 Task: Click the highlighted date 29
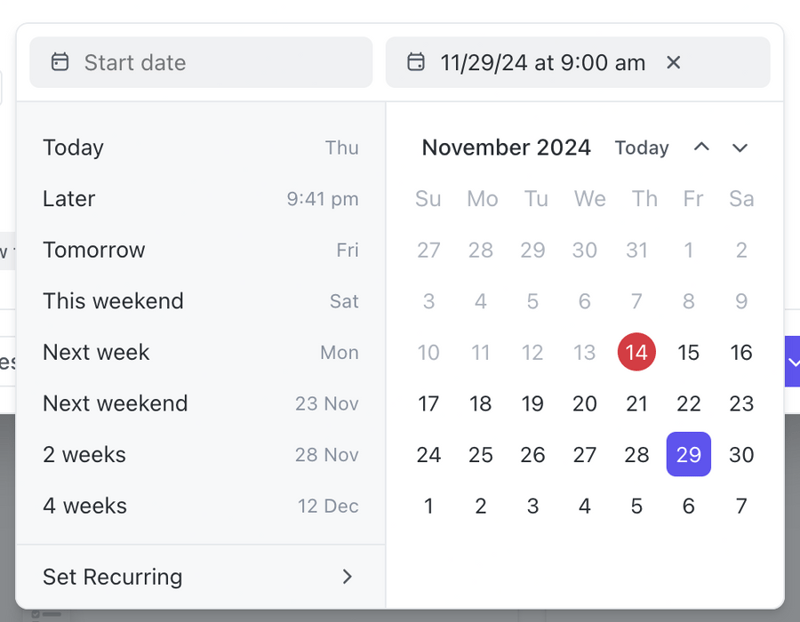pyautogui.click(x=689, y=454)
